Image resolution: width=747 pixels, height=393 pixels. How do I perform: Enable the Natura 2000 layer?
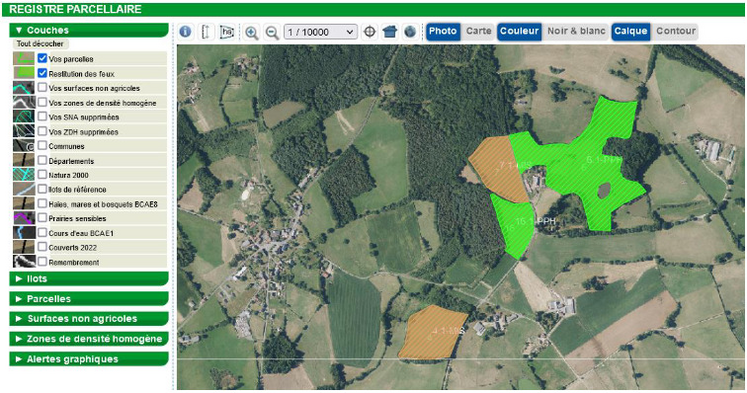[42, 174]
